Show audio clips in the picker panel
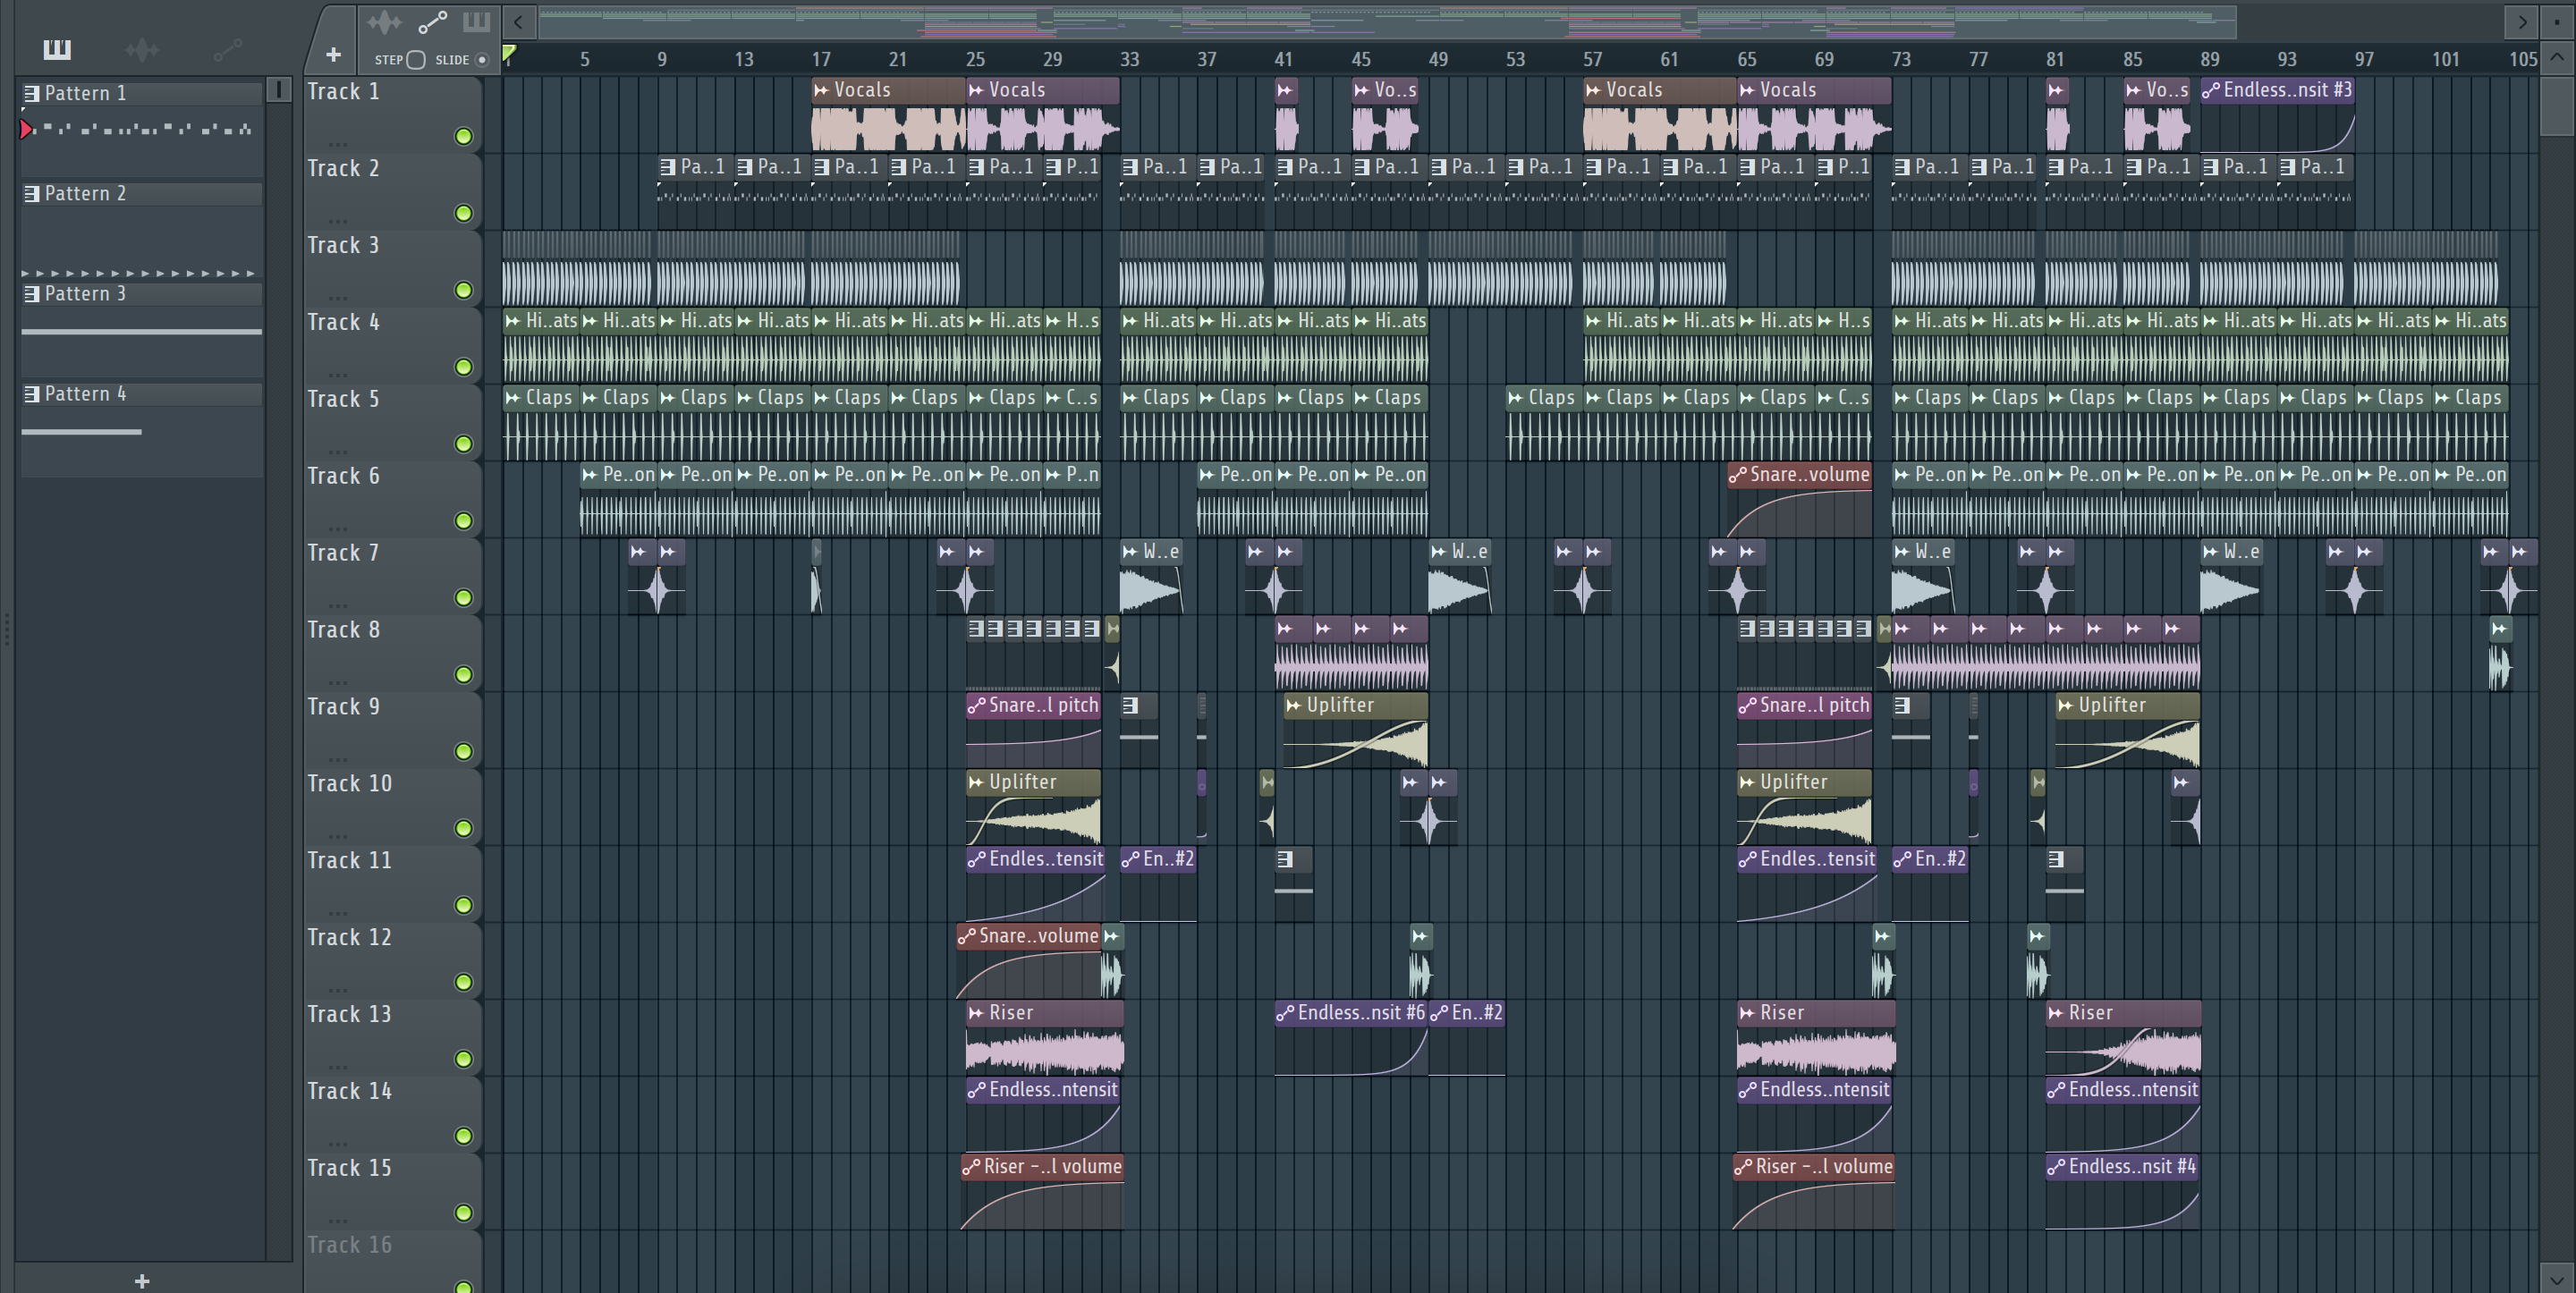This screenshot has width=2576, height=1293. [142, 49]
